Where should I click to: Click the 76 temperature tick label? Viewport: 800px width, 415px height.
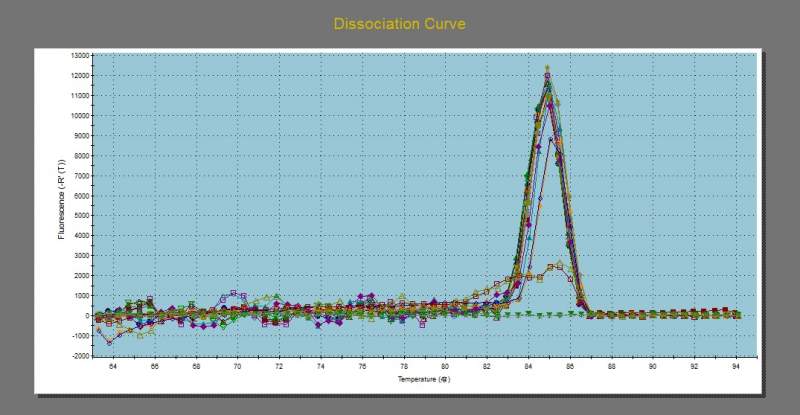362,366
